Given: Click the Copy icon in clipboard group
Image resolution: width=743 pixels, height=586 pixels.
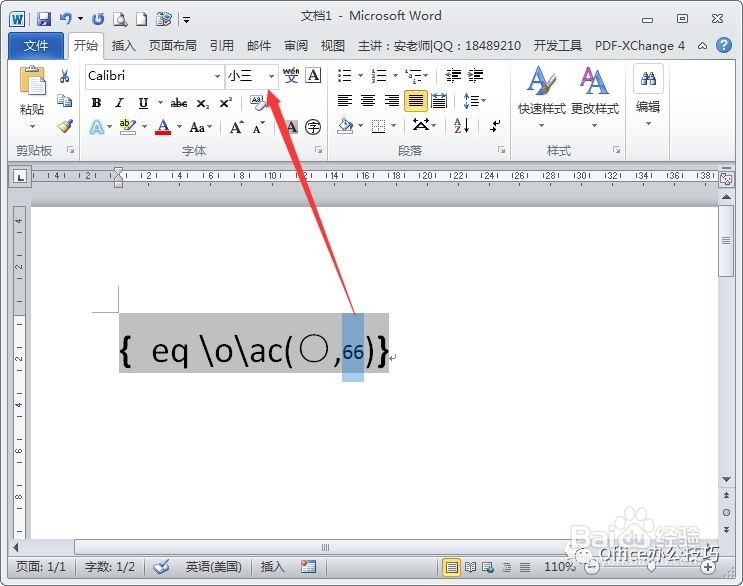Looking at the screenshot, I should 64,100.
